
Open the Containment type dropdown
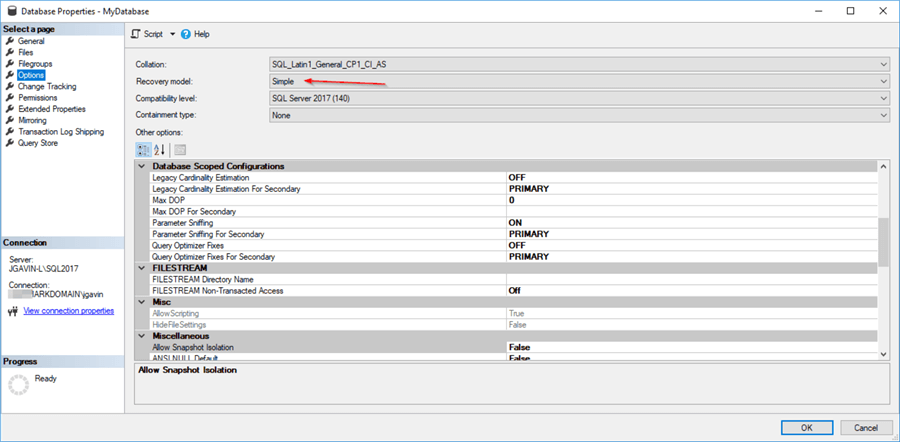(x=580, y=115)
